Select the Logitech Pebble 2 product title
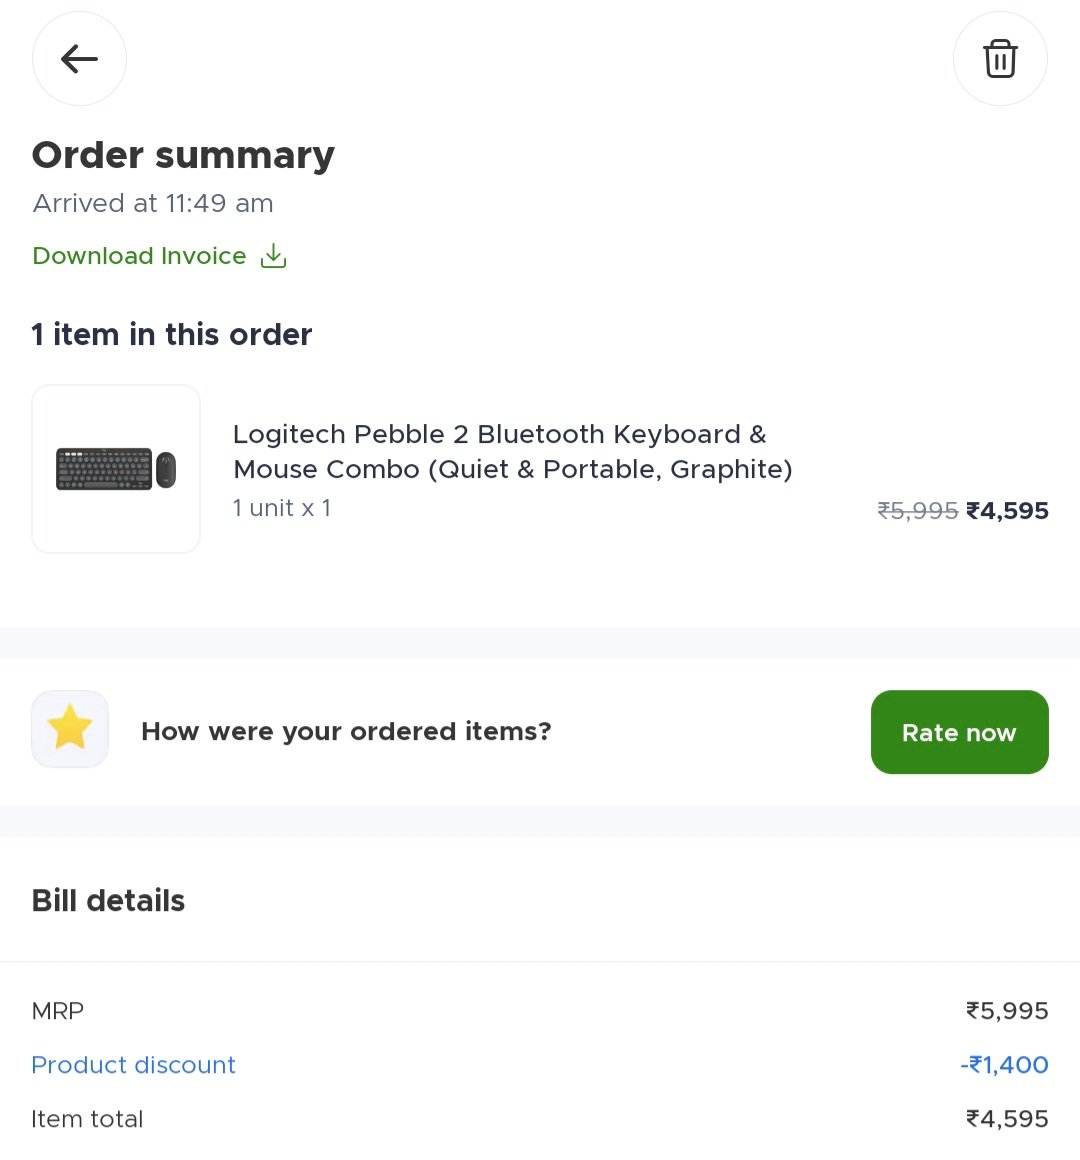 512,452
